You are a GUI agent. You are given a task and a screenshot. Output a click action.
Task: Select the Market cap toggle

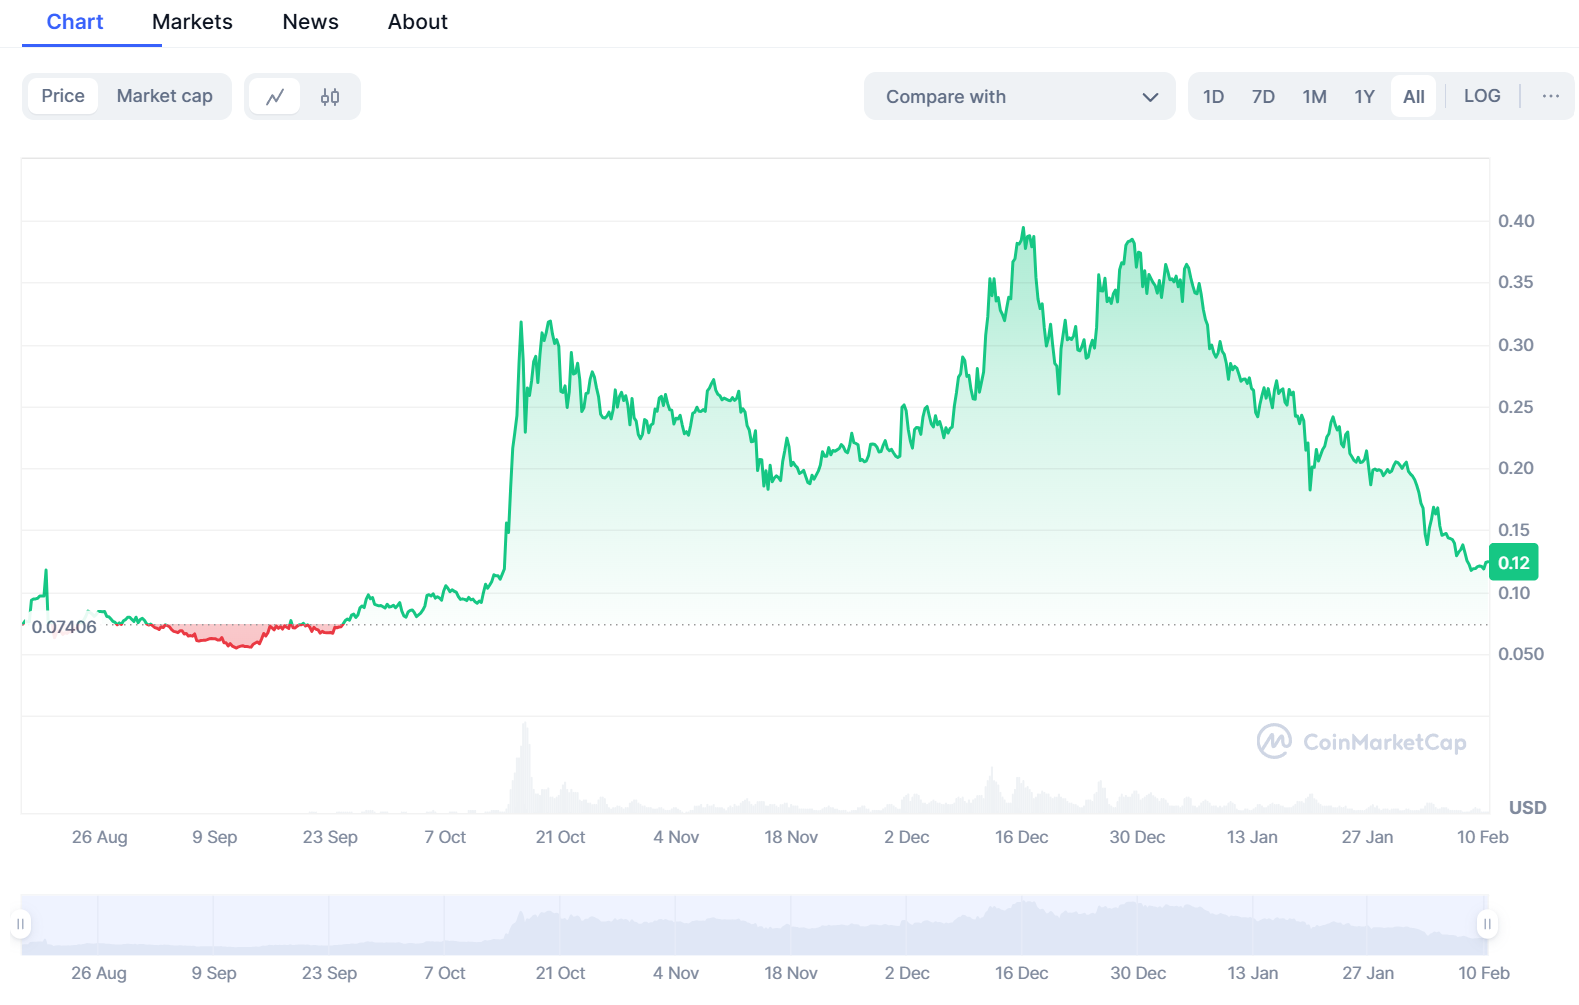[164, 96]
